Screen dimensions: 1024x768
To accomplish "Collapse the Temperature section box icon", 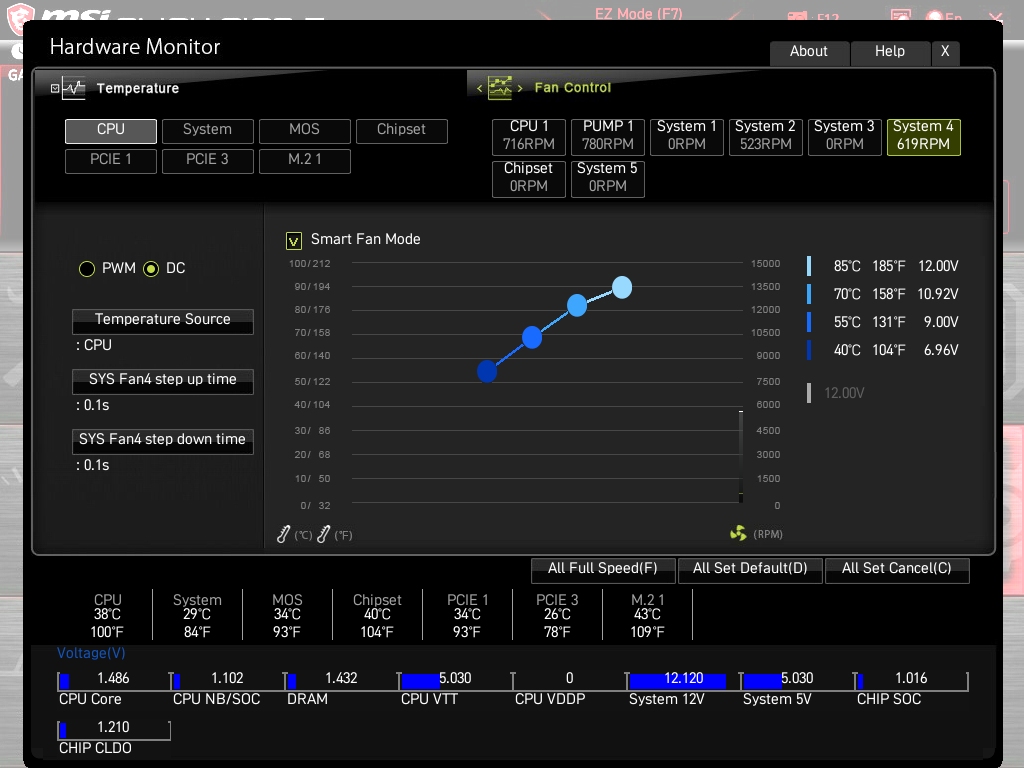I will 55,88.
